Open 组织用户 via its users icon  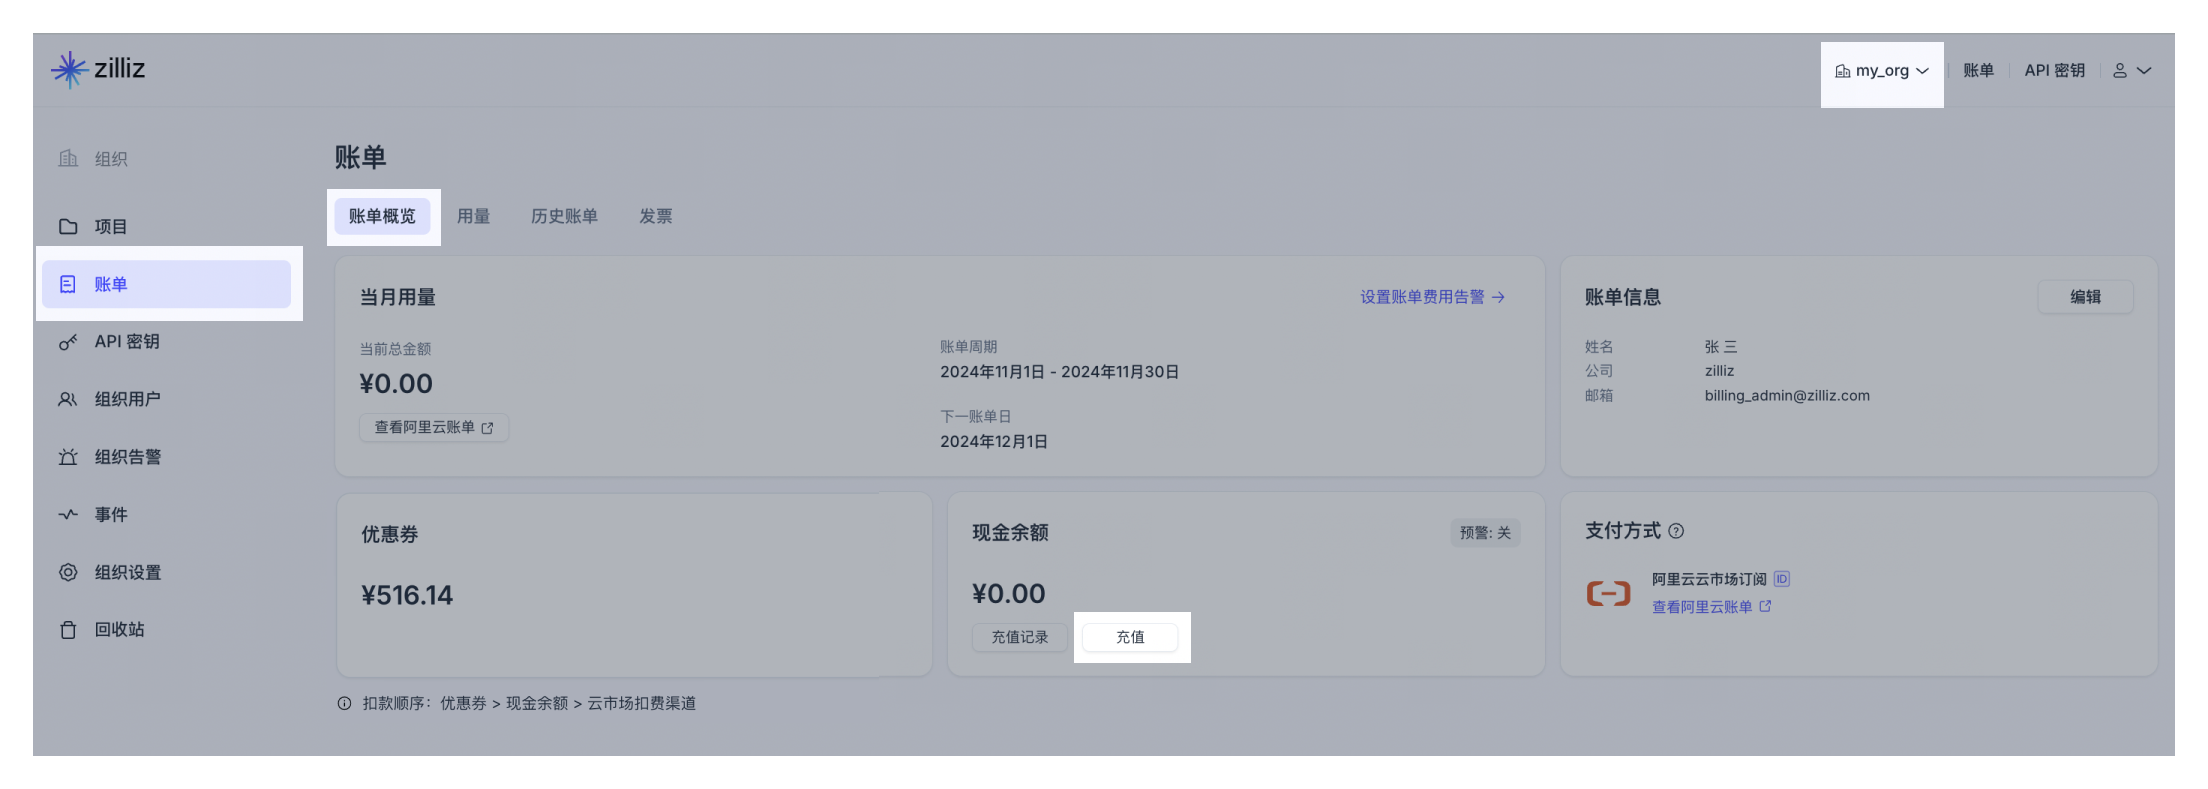(x=68, y=398)
